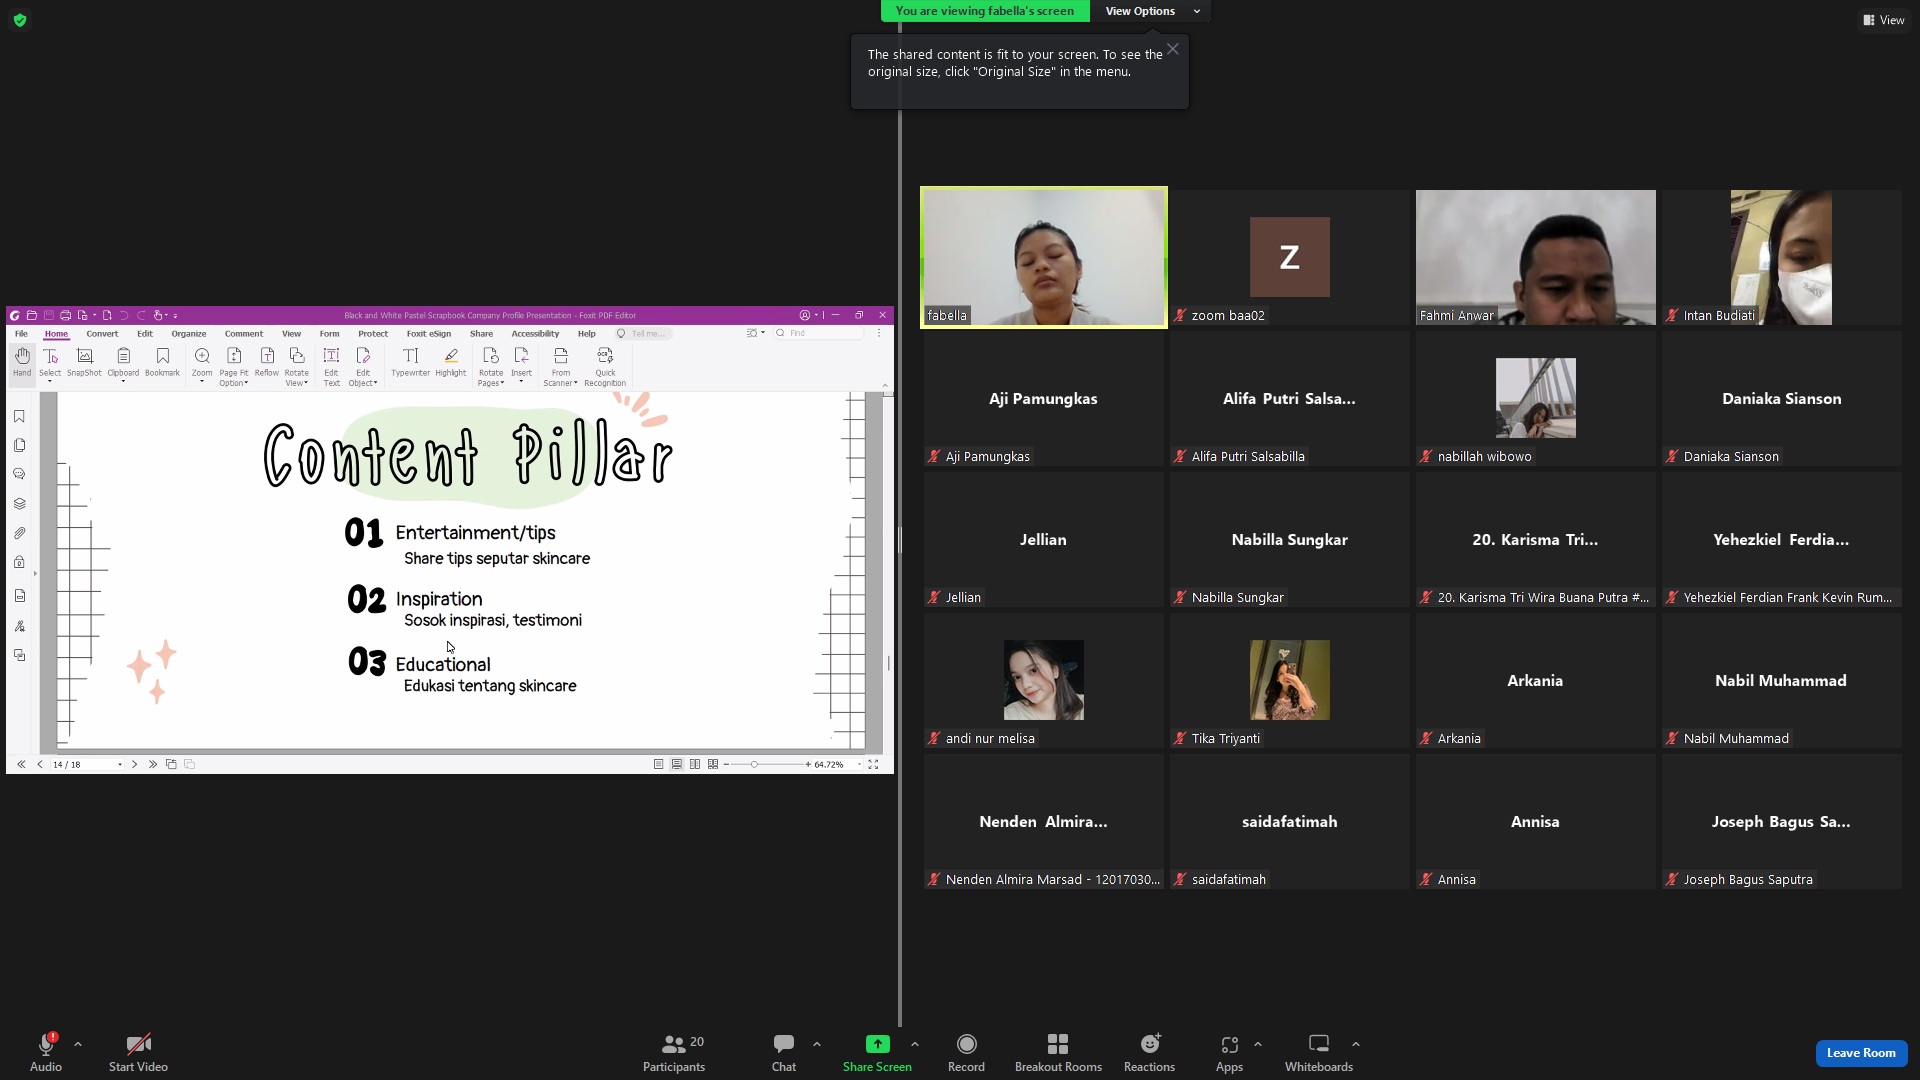Choose the Typewriter tool
This screenshot has height=1080, width=1920.
tap(410, 362)
